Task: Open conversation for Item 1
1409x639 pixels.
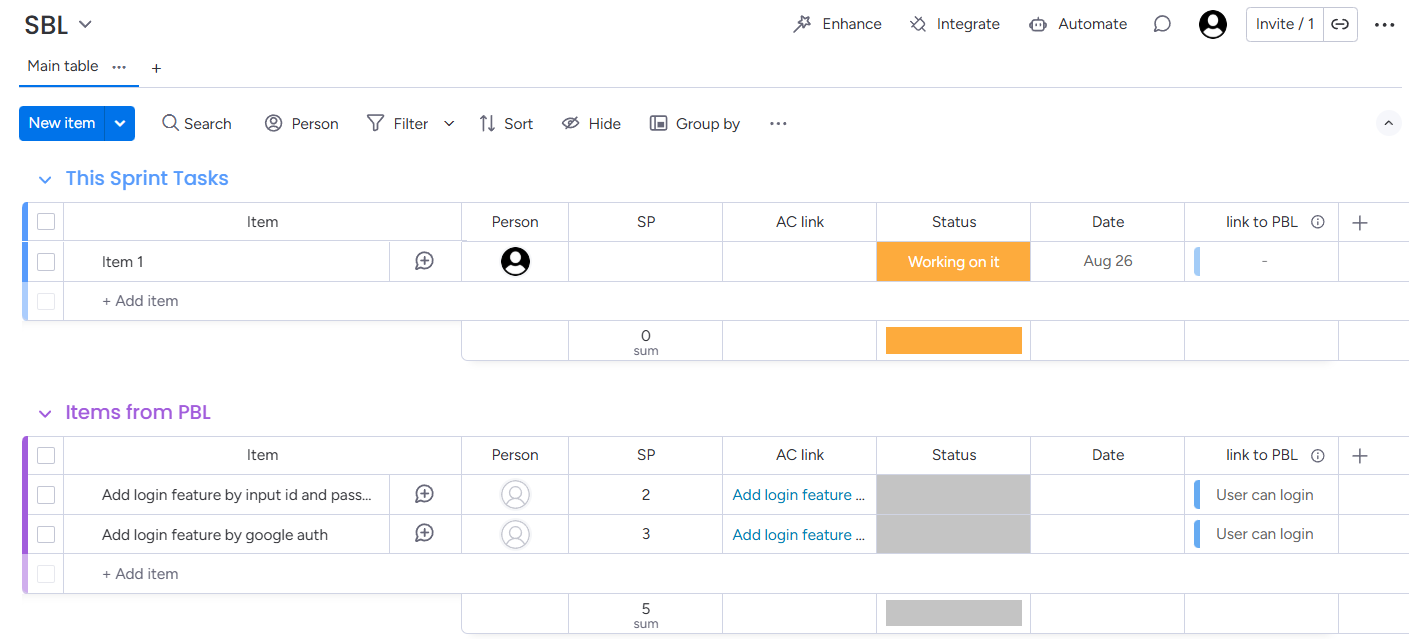Action: coord(424,261)
